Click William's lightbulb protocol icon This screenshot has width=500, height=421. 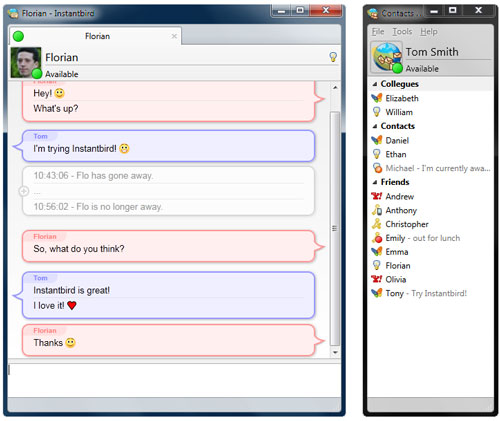point(377,112)
